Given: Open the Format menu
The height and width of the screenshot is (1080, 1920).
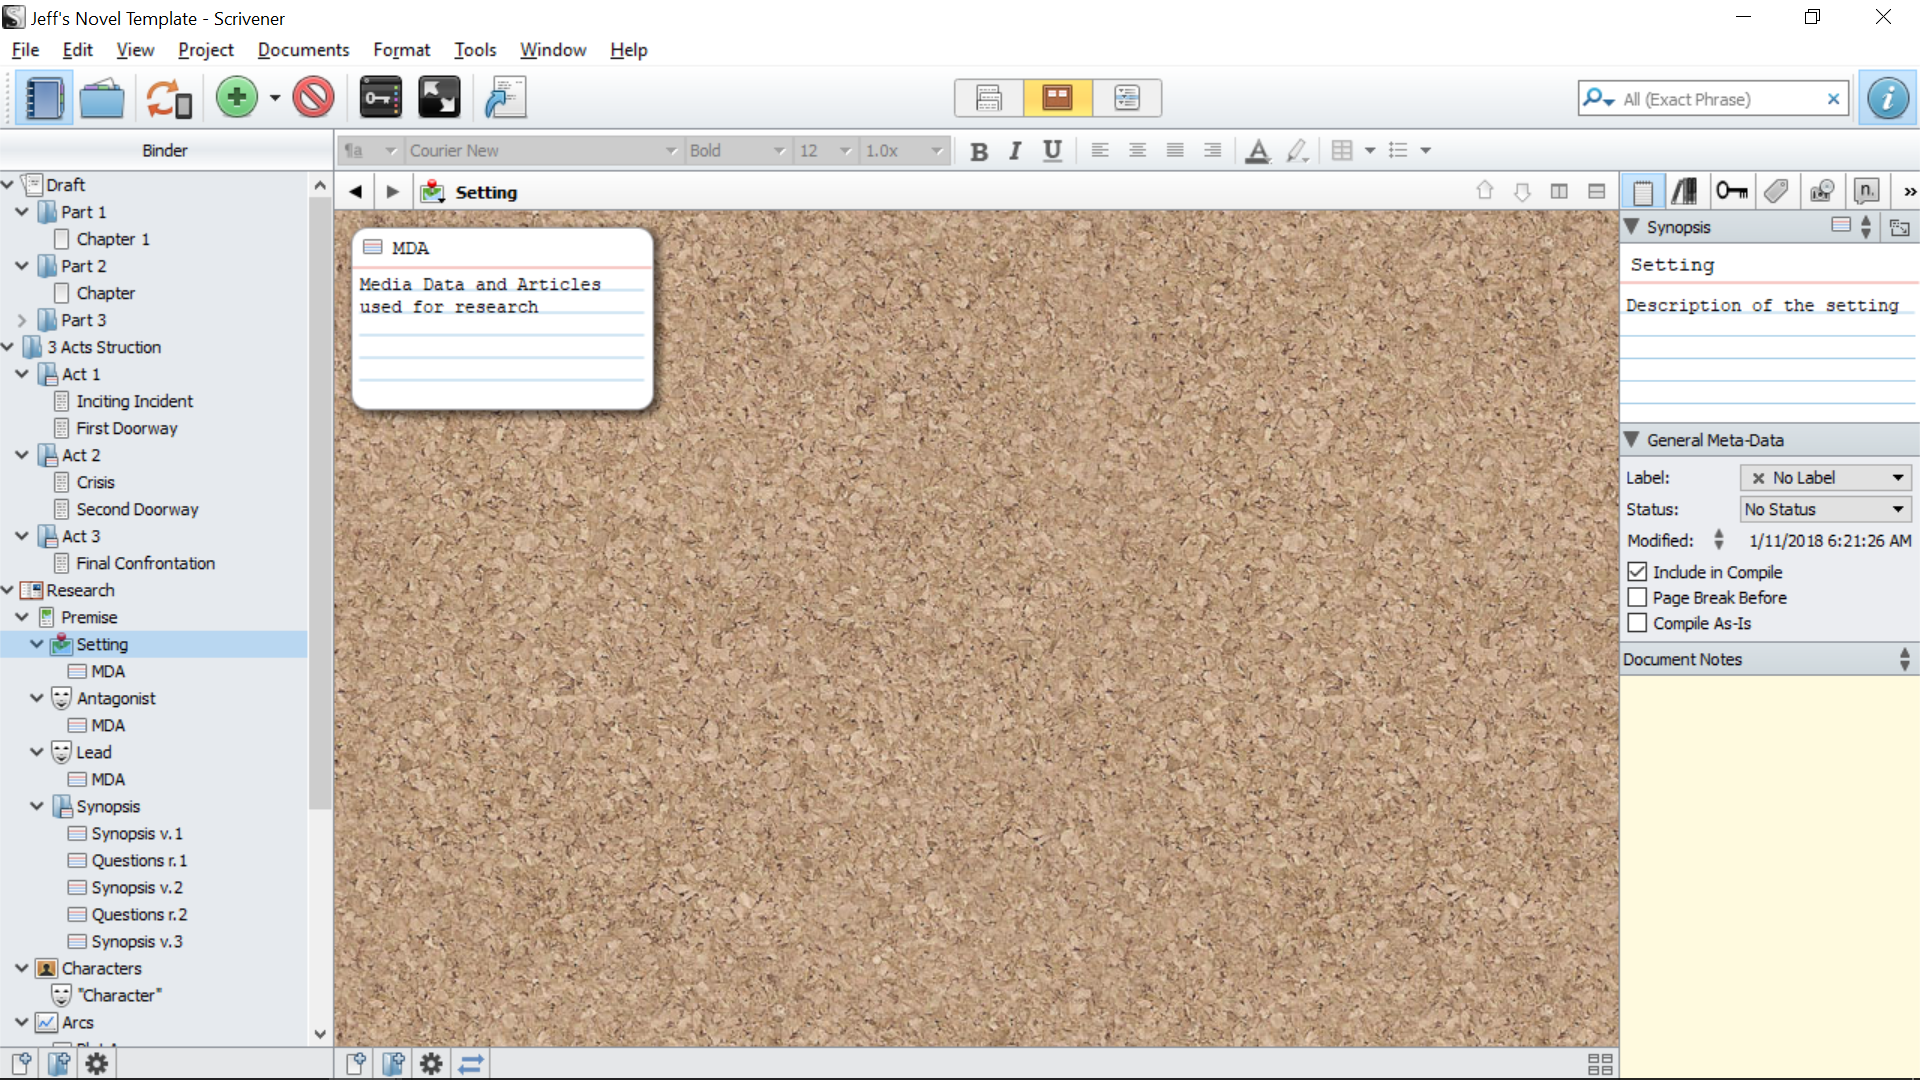Looking at the screenshot, I should [x=401, y=50].
